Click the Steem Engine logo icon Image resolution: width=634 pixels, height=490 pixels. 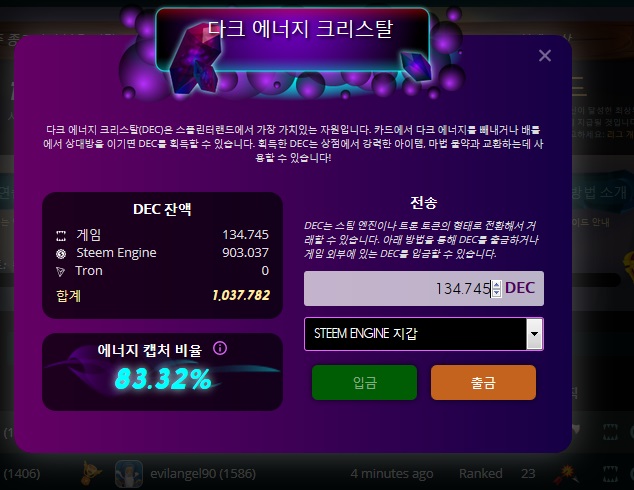click(x=61, y=253)
